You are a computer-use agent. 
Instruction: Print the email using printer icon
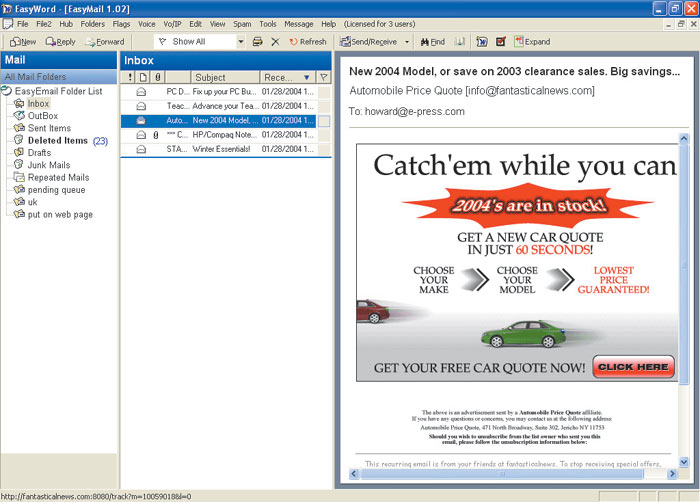click(257, 42)
